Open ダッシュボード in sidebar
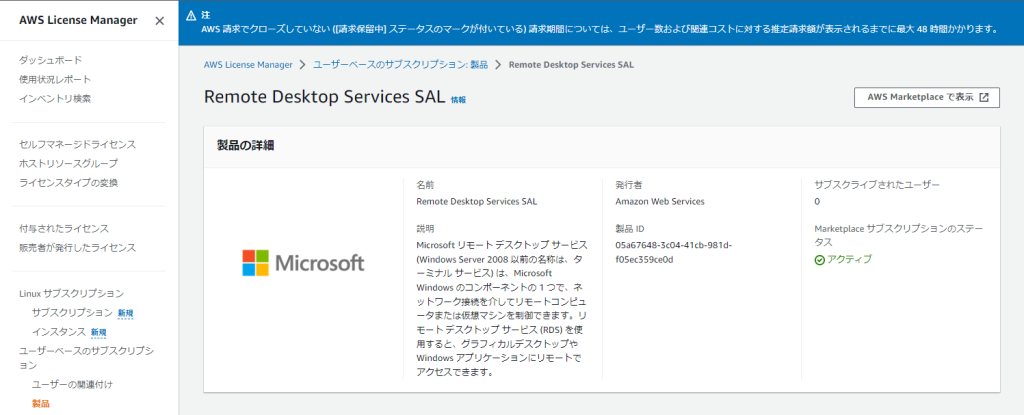 pyautogui.click(x=51, y=60)
